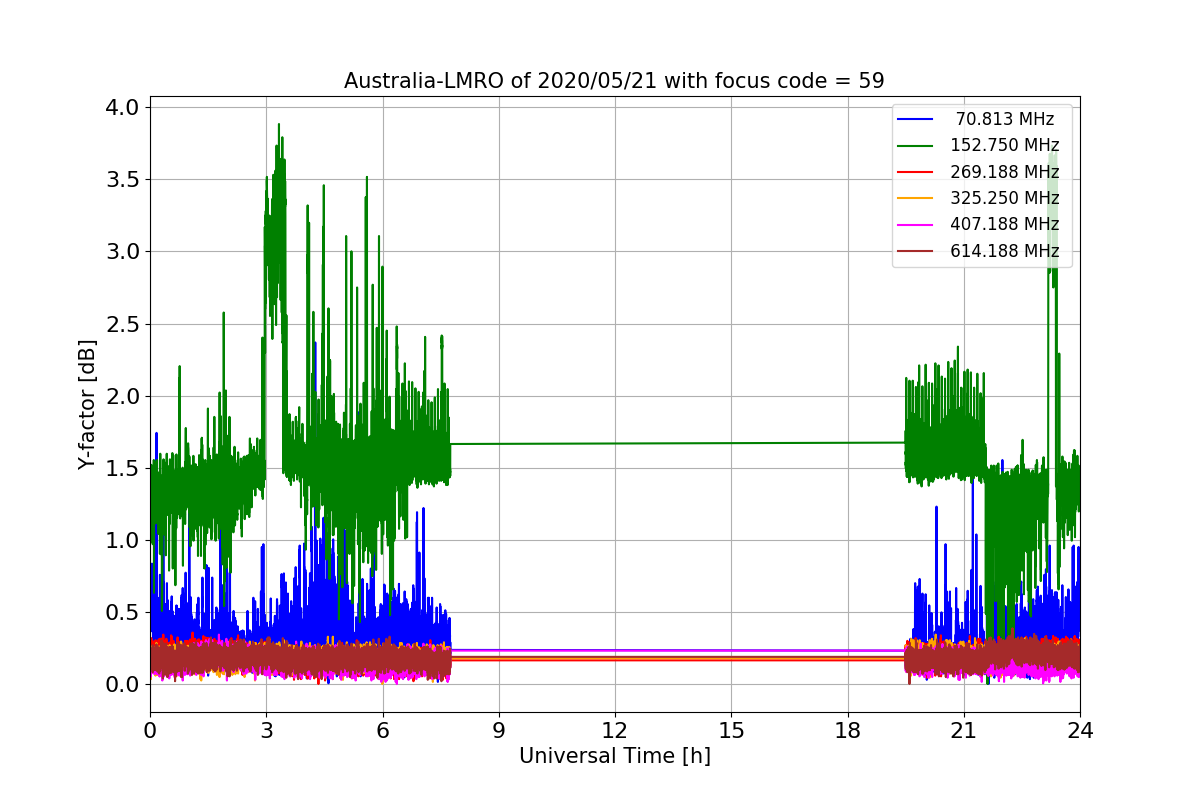Click the flat magenta line across the data gap
1200x800 pixels.
[678, 650]
